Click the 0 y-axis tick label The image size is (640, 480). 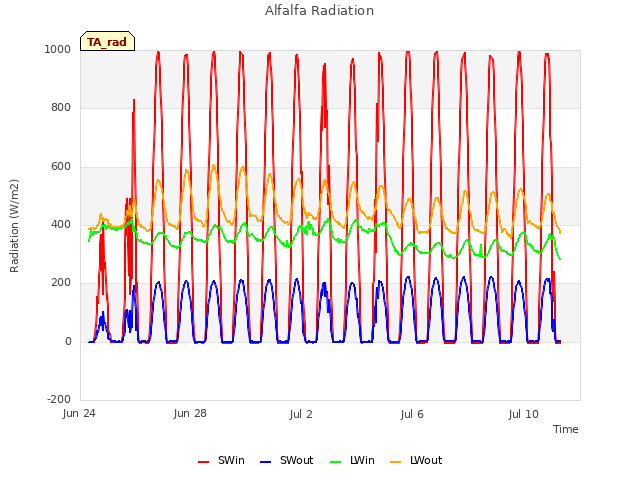point(68,342)
